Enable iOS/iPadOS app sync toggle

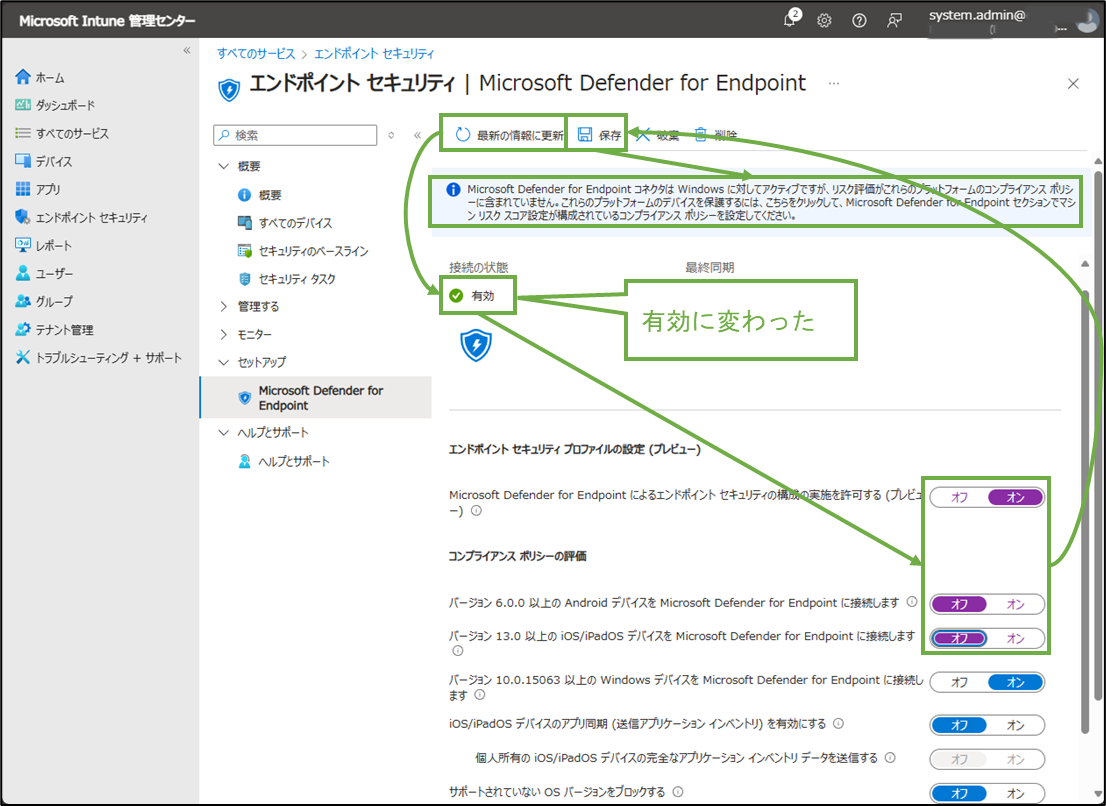(1016, 725)
